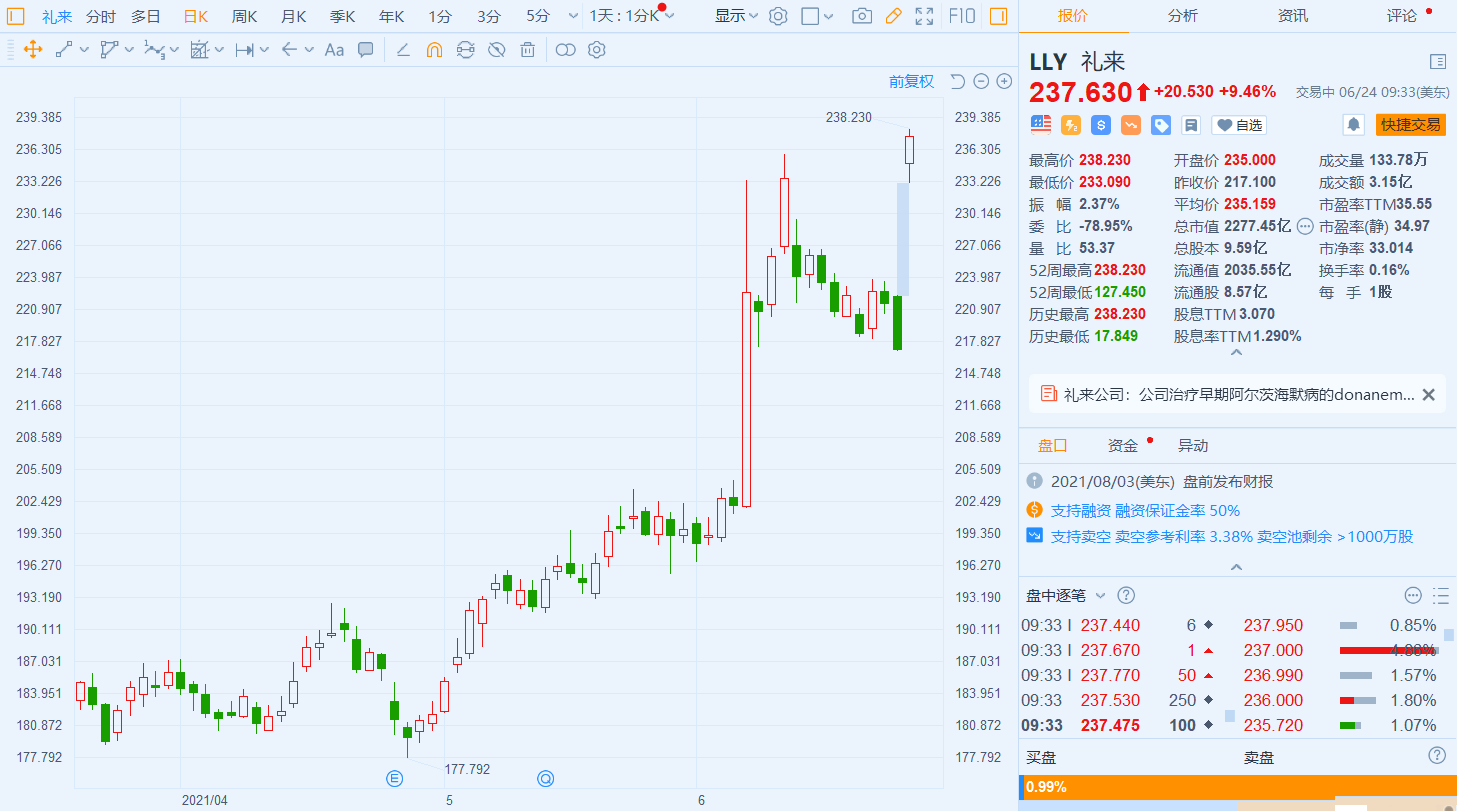1457x811 pixels.
Task: Open drawing tools settings gear
Action: coord(597,50)
